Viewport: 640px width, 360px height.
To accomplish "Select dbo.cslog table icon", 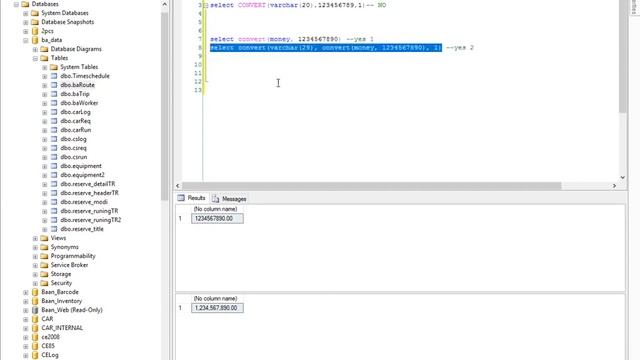I will 54,139.
